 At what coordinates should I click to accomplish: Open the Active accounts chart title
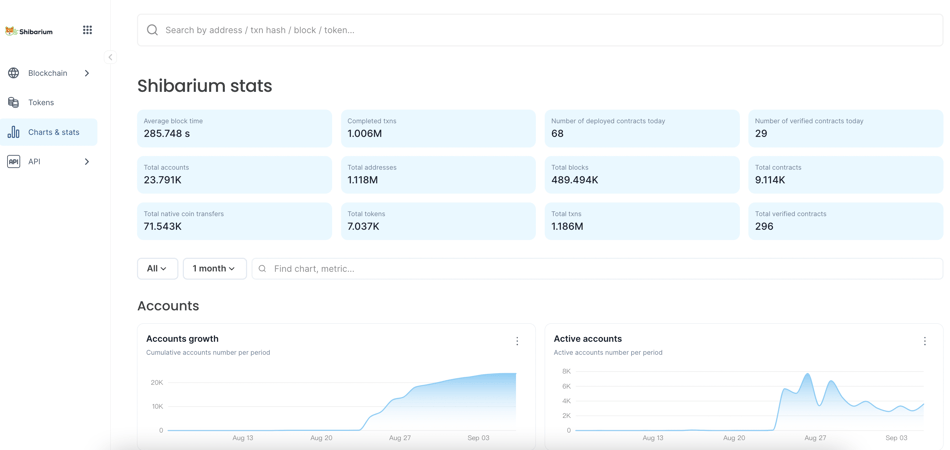tap(587, 339)
